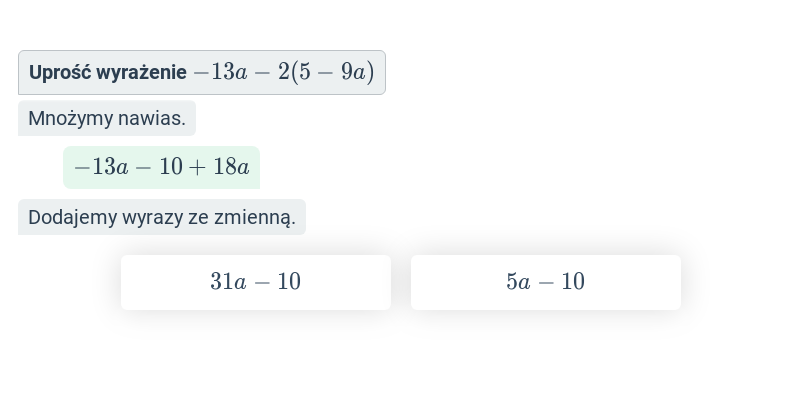Choose the answer 31a − 10
Screen dimensions: 800x400
pos(256,282)
